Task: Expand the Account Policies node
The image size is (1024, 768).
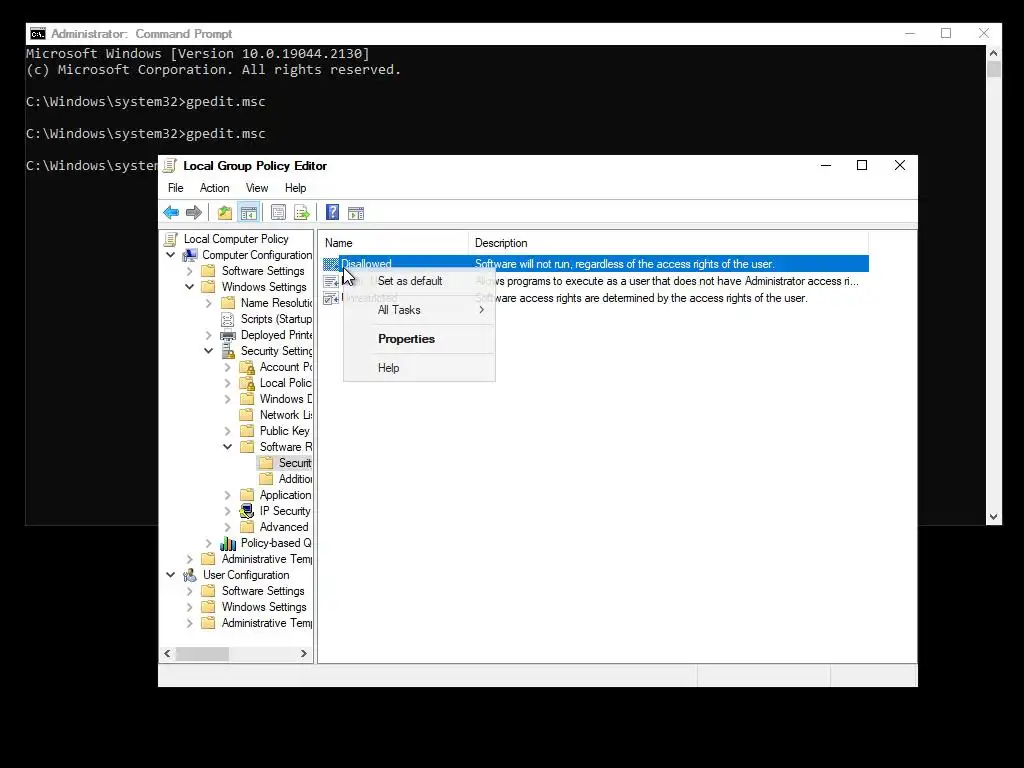Action: 228,367
